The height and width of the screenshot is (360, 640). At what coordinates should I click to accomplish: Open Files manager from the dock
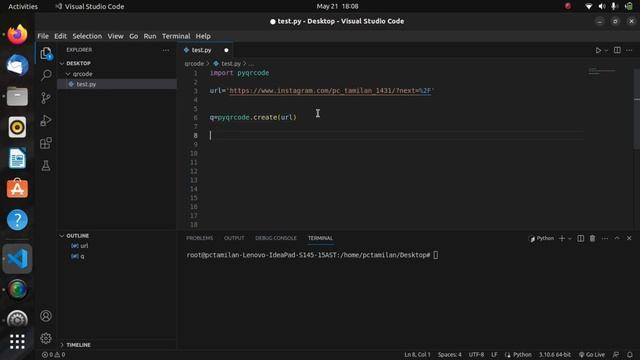tap(17, 96)
